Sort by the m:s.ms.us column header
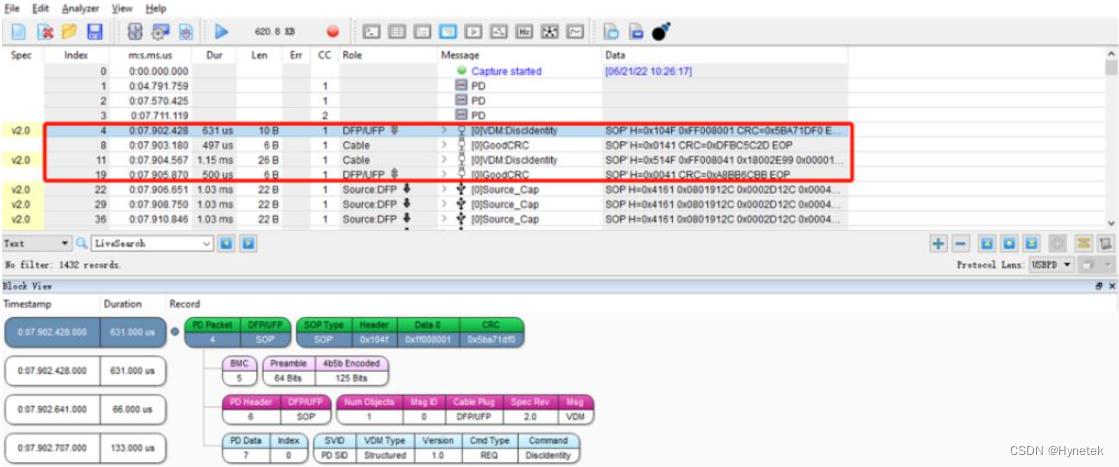The width and height of the screenshot is (1119, 467). (151, 55)
